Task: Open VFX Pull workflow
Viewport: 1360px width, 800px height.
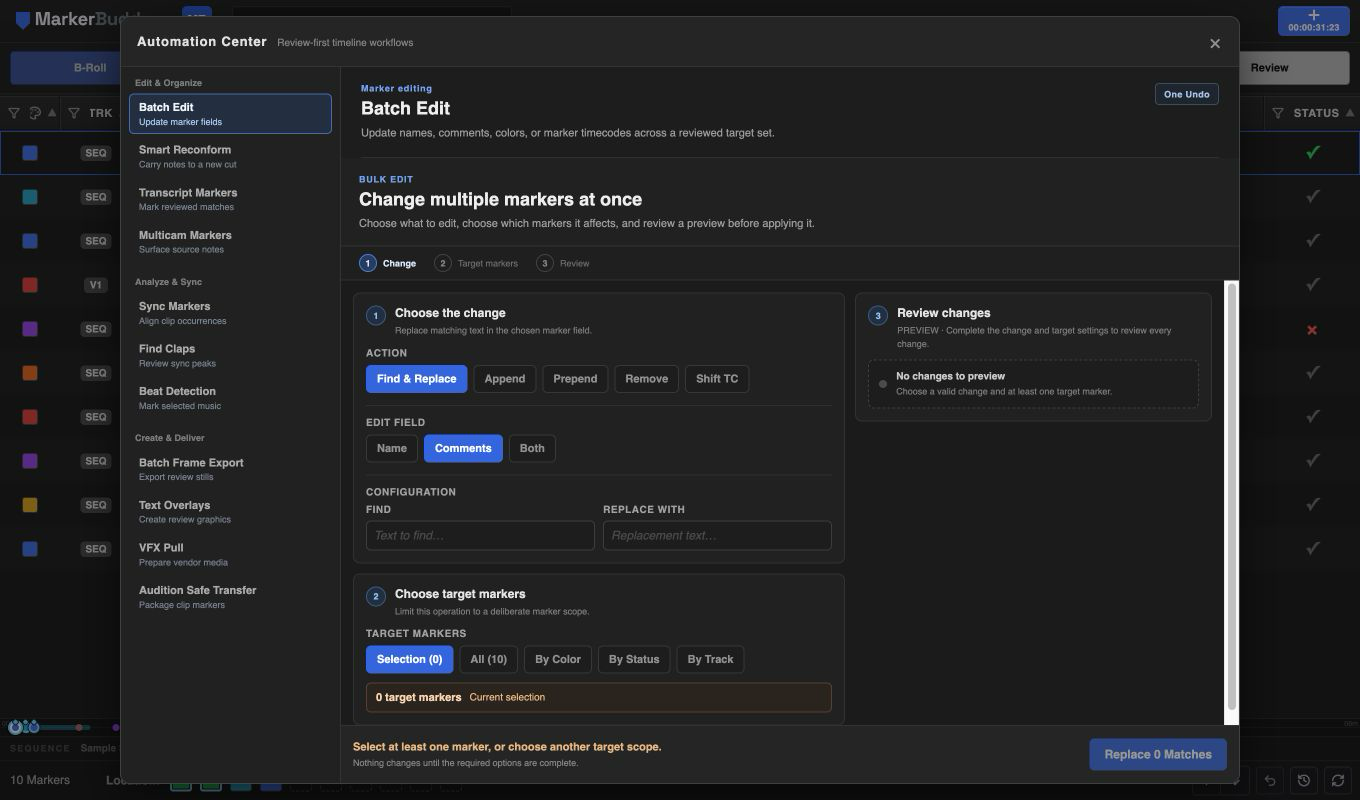Action: pyautogui.click(x=230, y=554)
